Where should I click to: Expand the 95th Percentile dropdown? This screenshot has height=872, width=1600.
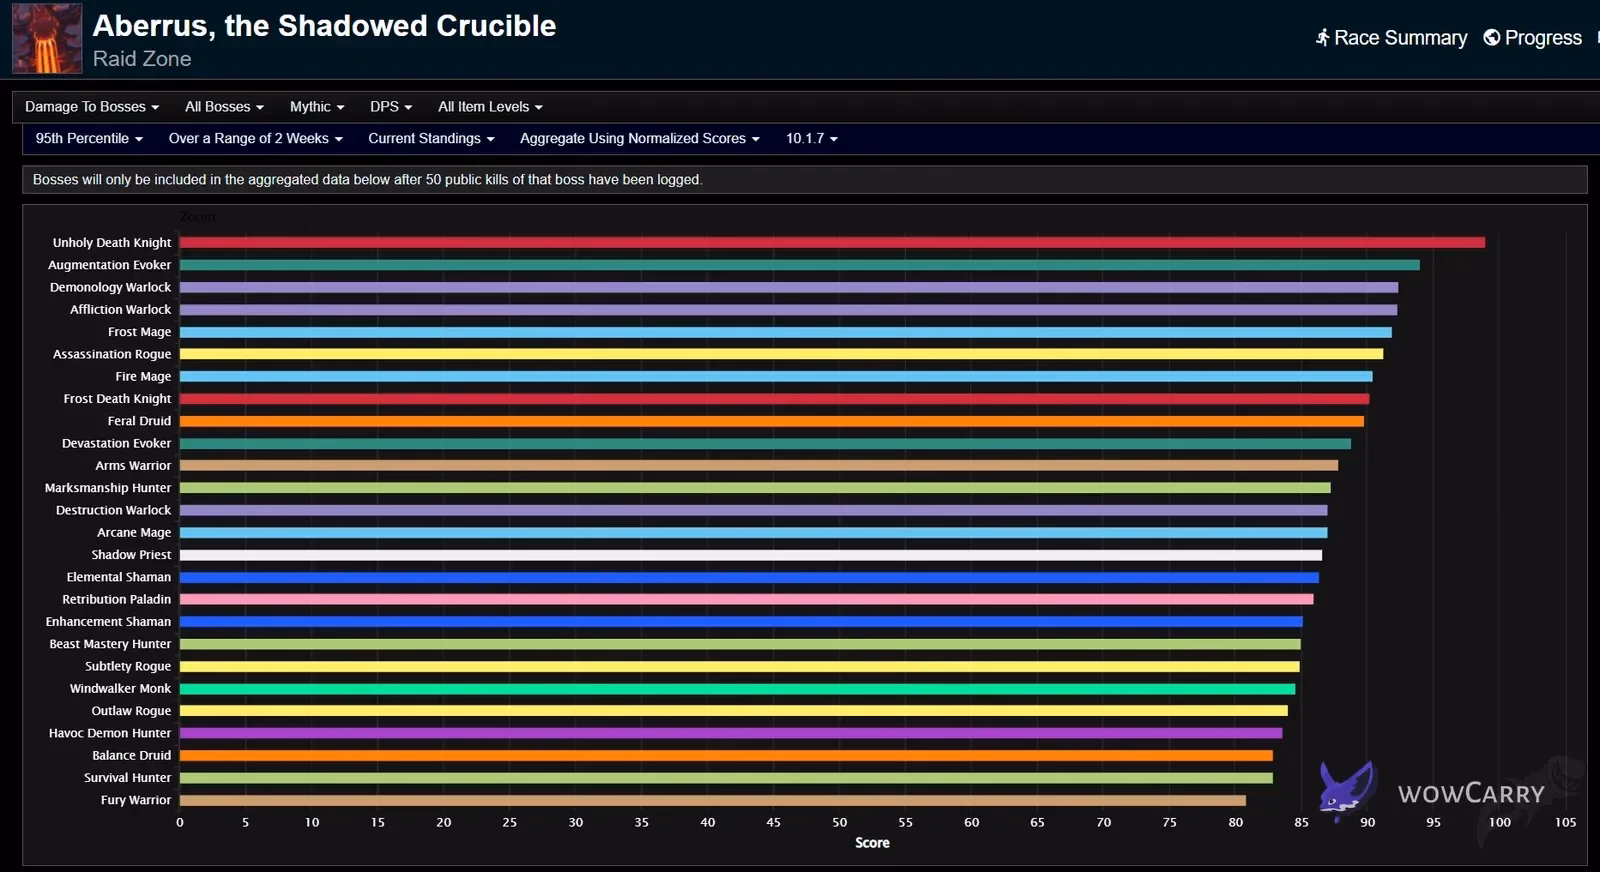[x=89, y=139]
